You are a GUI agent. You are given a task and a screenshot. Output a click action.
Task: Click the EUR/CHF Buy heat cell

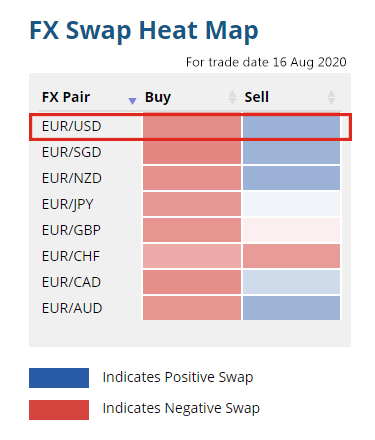(x=192, y=256)
